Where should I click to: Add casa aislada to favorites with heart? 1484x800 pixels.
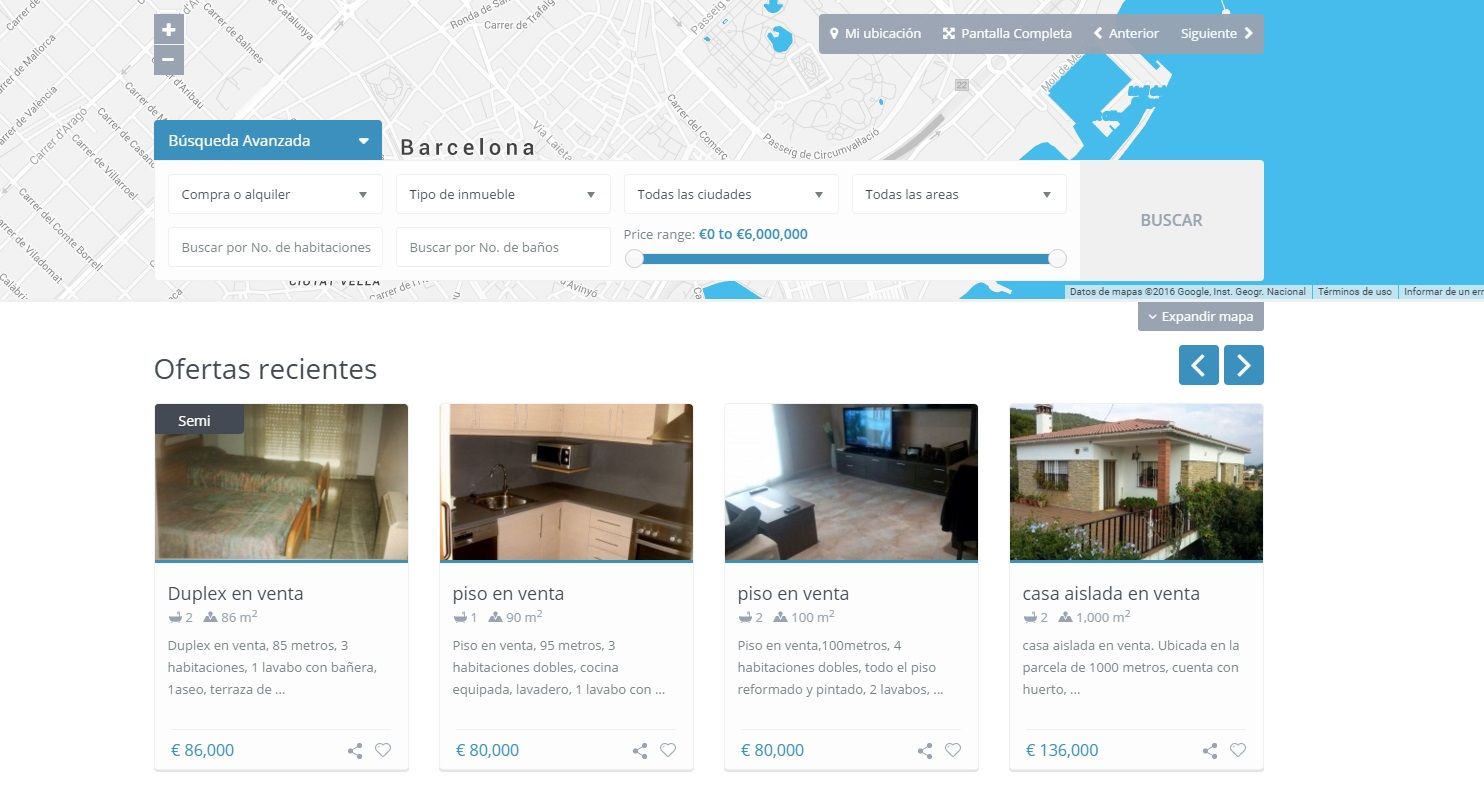tap(1238, 750)
